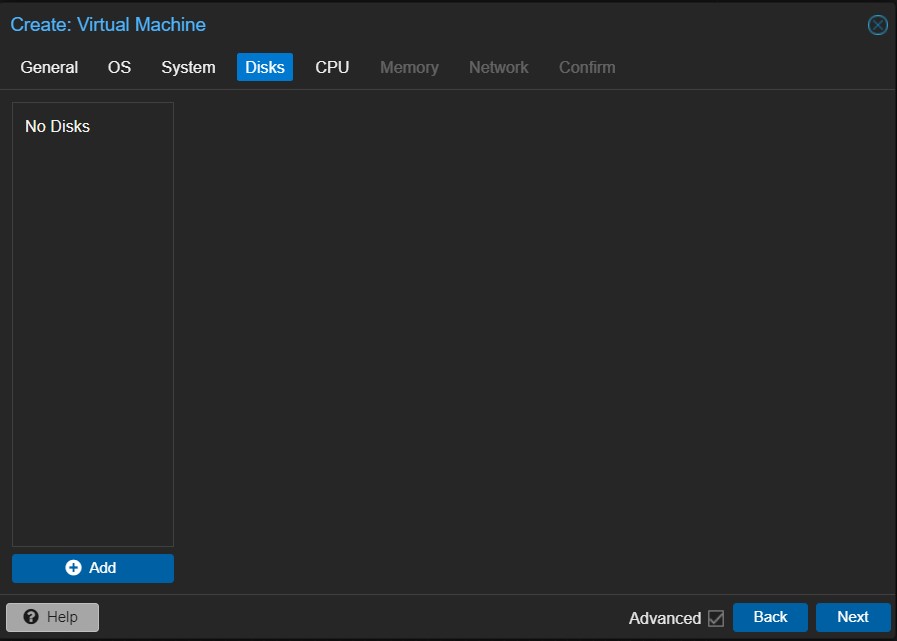Untick the Advanced checkbox
Screen dimensions: 897x641
tap(716, 618)
